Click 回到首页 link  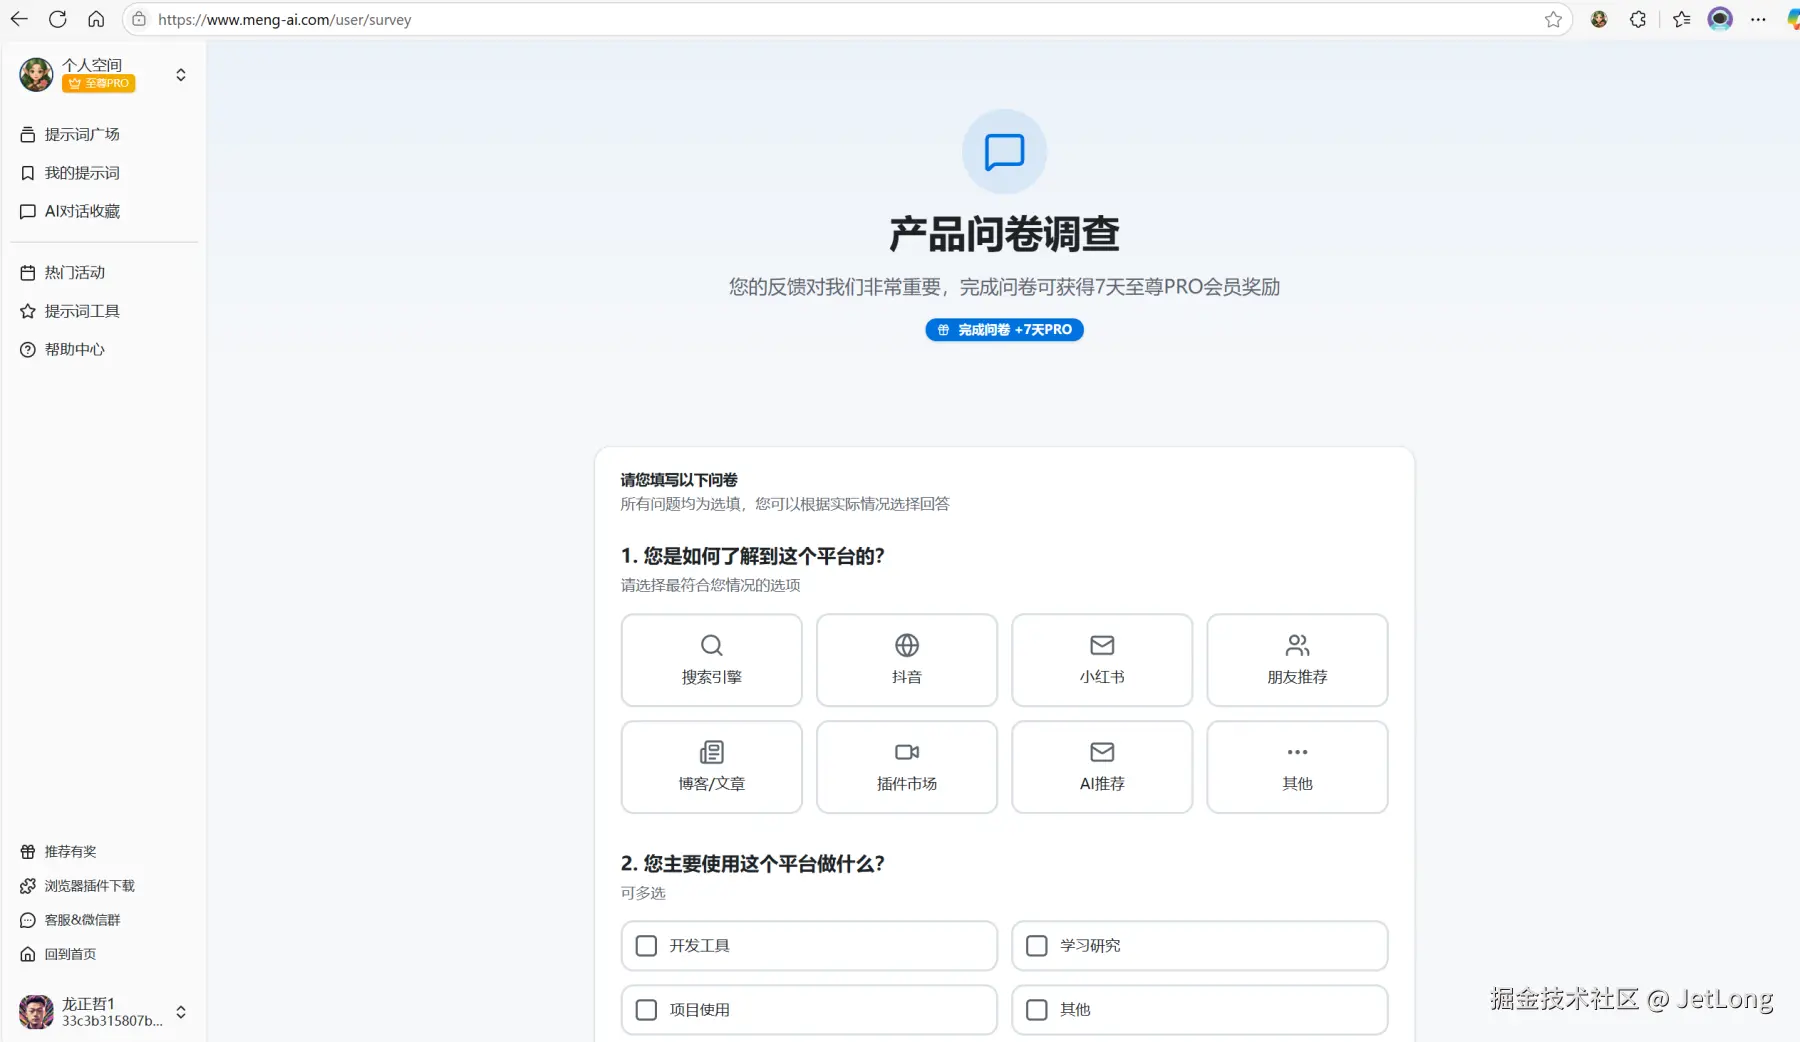point(70,954)
